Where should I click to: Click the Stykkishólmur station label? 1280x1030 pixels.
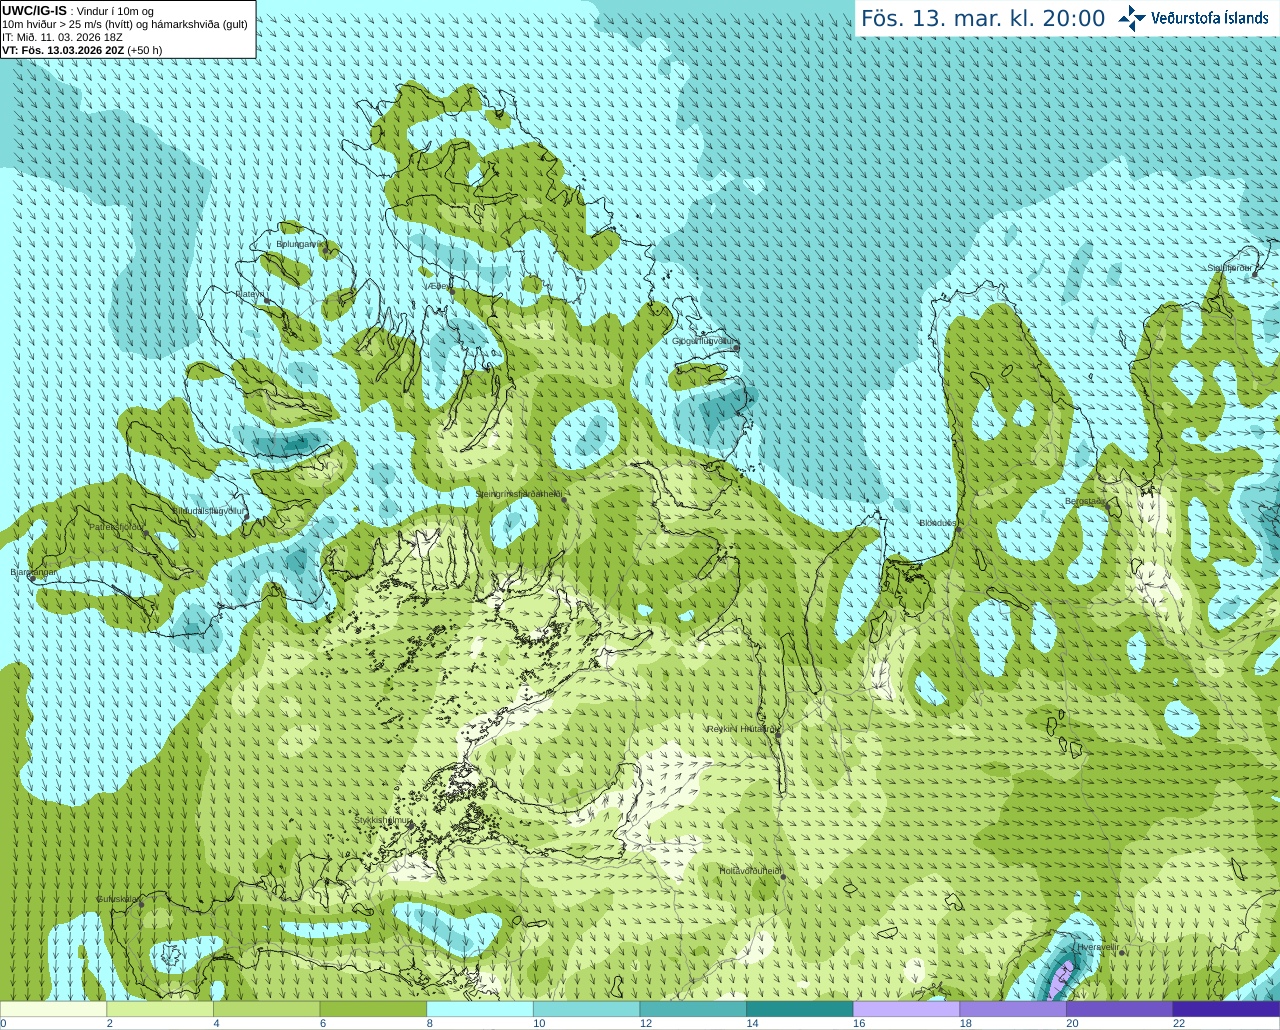point(383,820)
